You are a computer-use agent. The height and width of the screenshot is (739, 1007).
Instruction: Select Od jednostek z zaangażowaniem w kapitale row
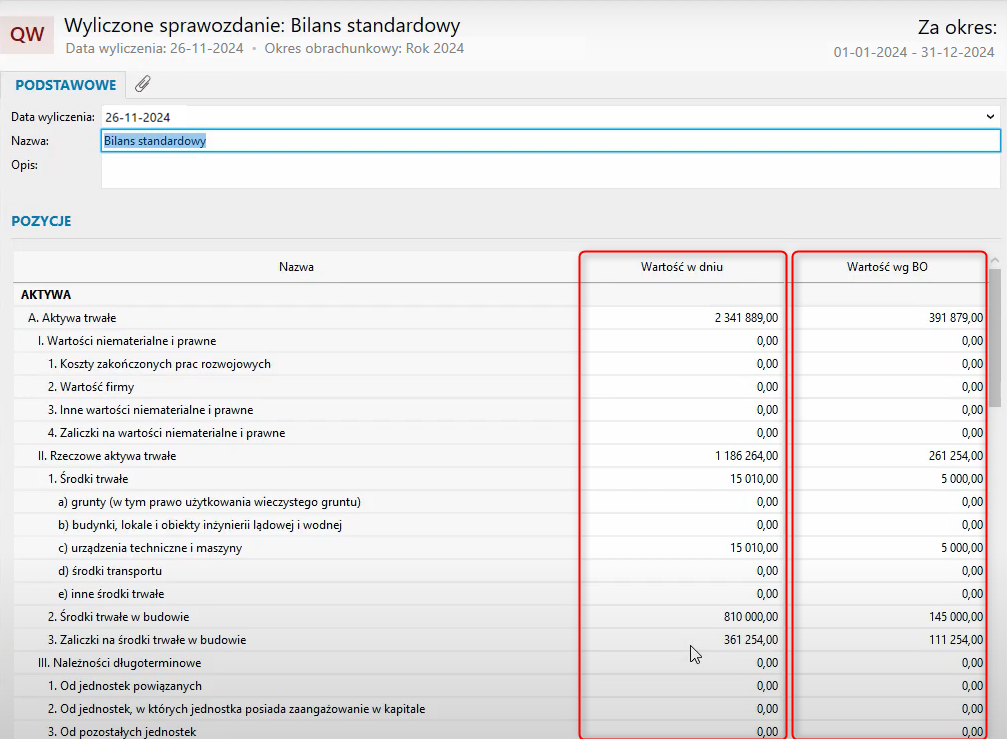tap(500, 709)
